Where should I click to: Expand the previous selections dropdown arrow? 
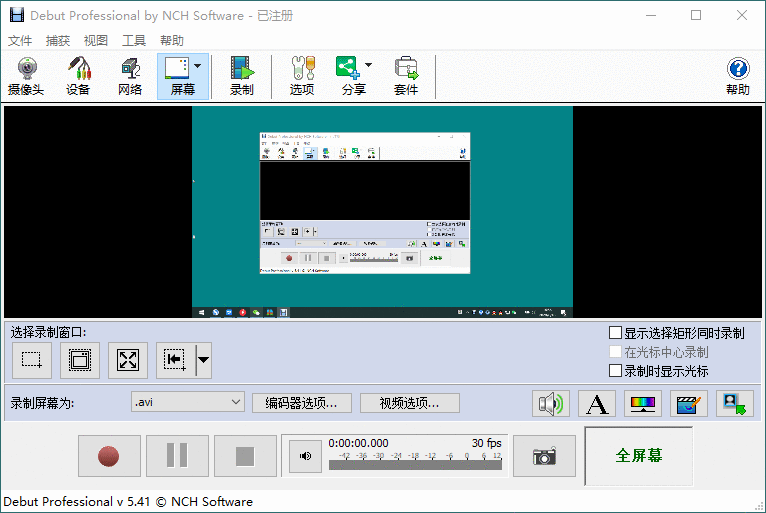point(204,361)
